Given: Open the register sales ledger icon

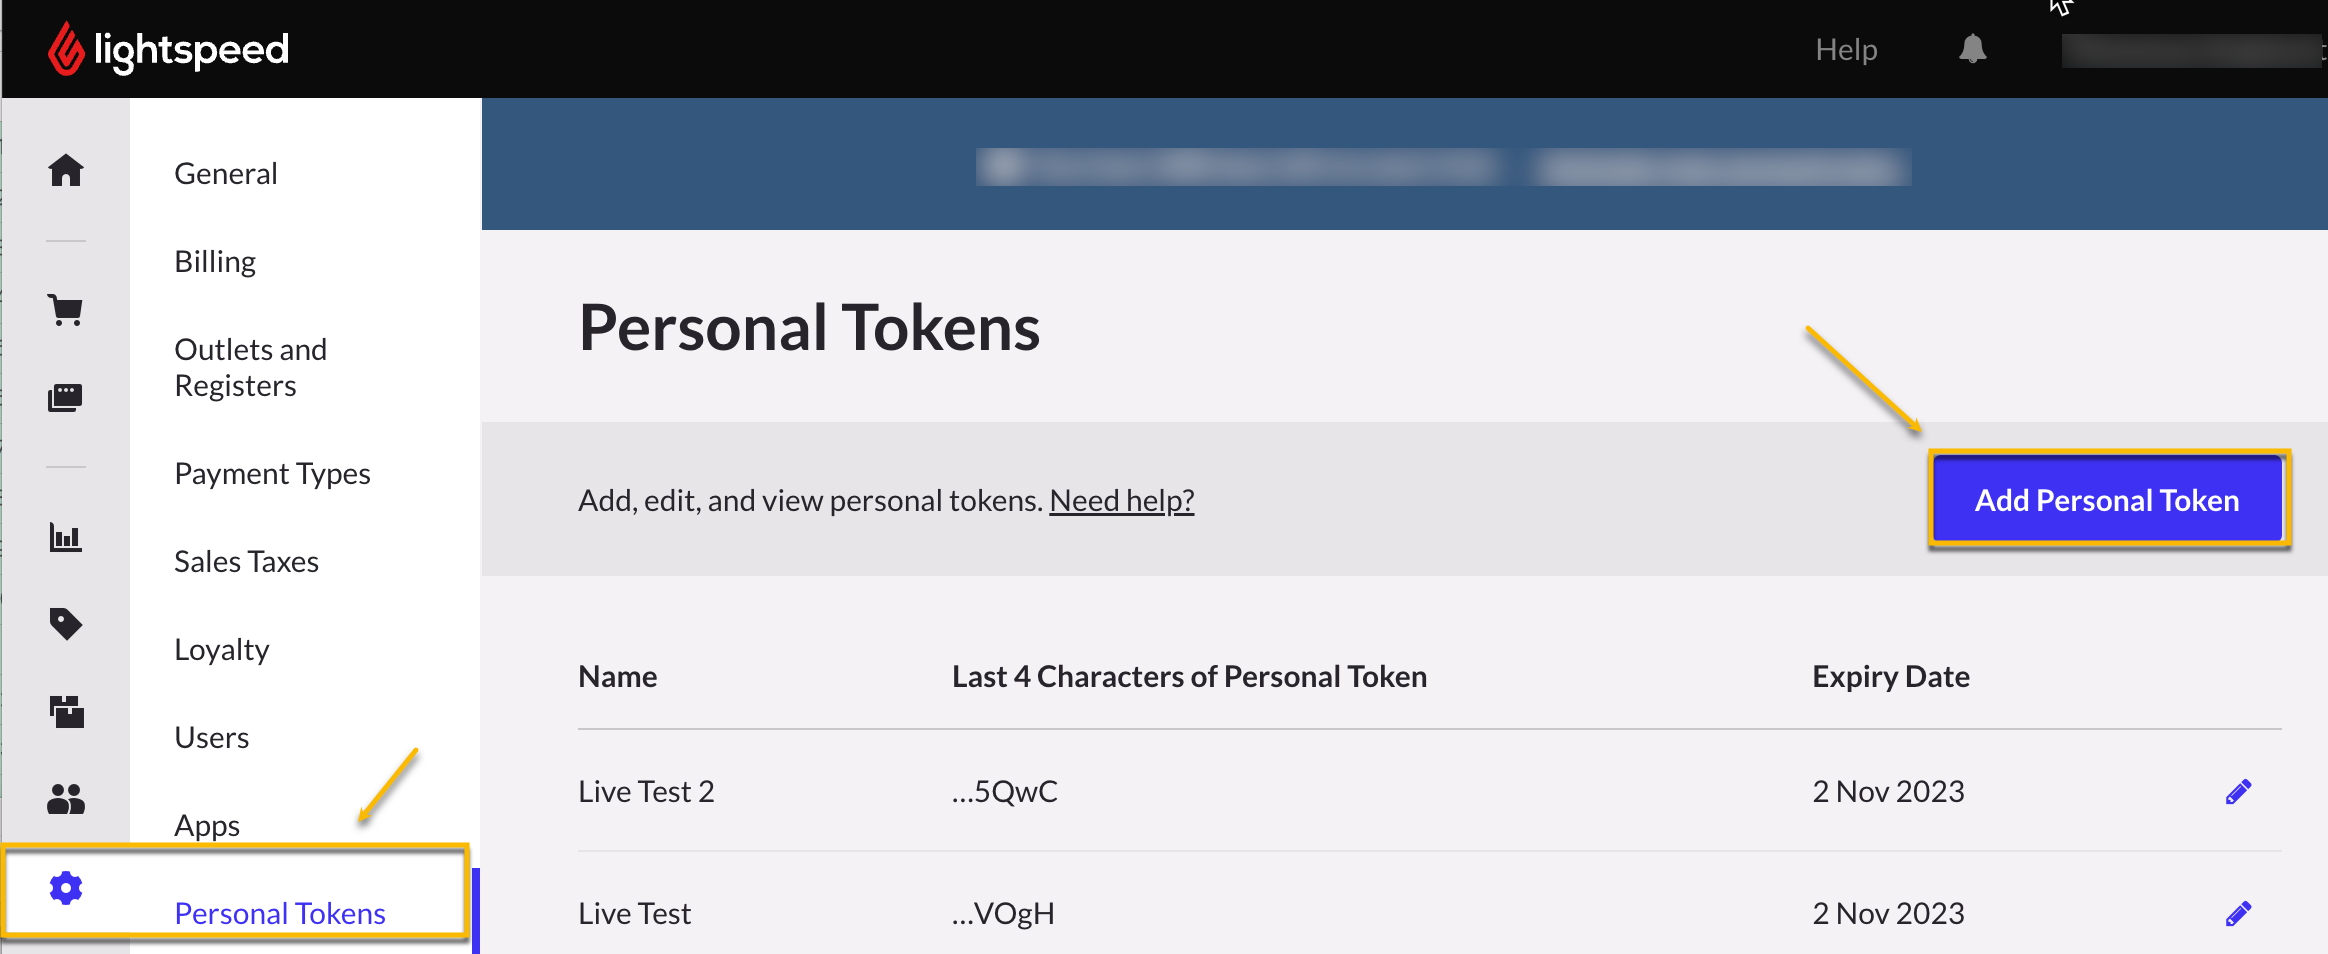Looking at the screenshot, I should pyautogui.click(x=66, y=397).
